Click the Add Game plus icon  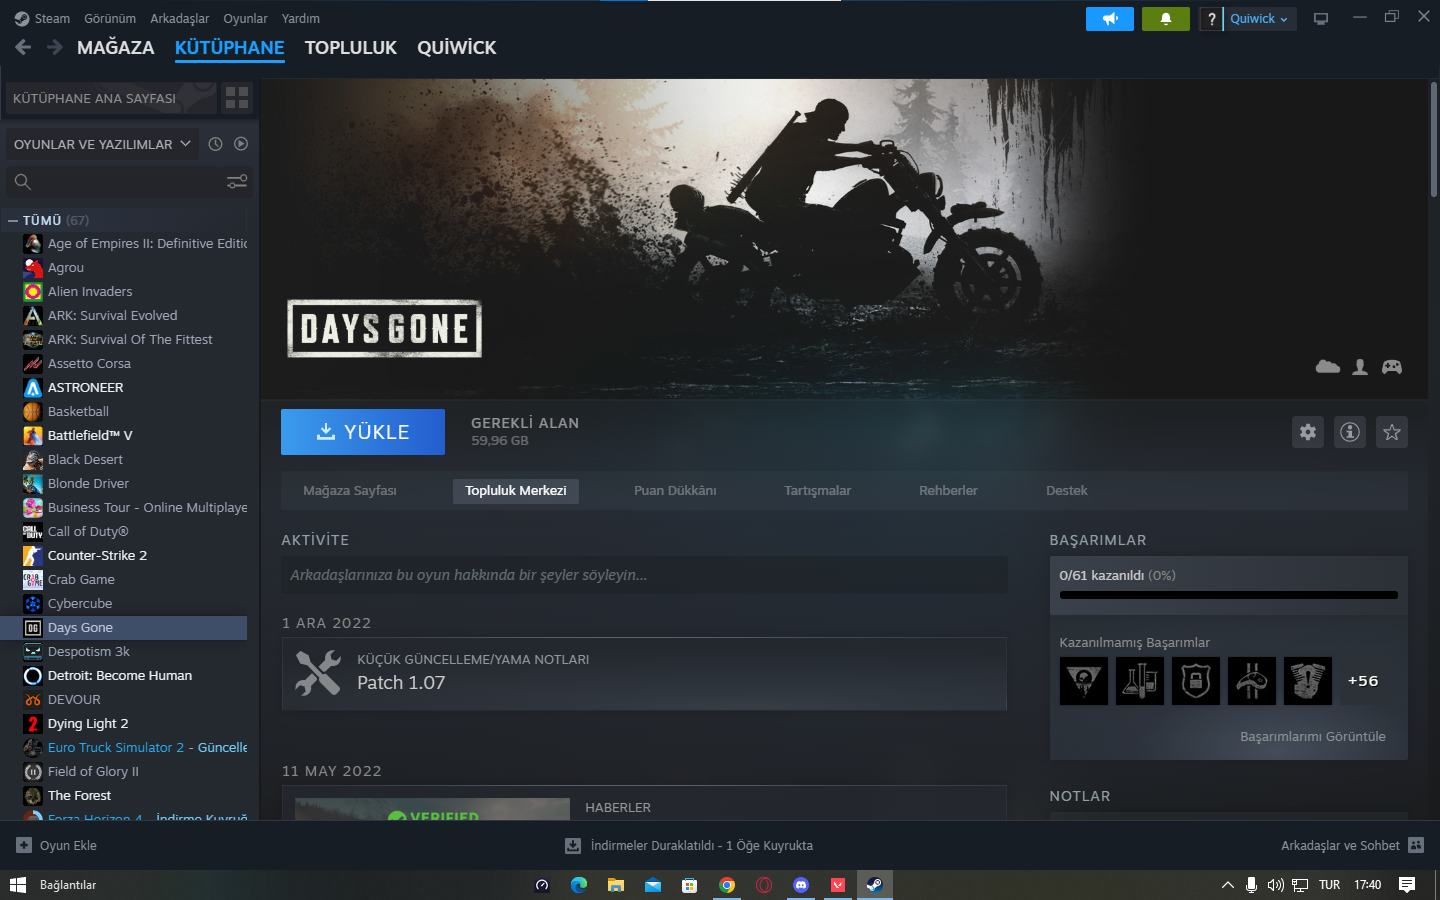click(x=24, y=845)
